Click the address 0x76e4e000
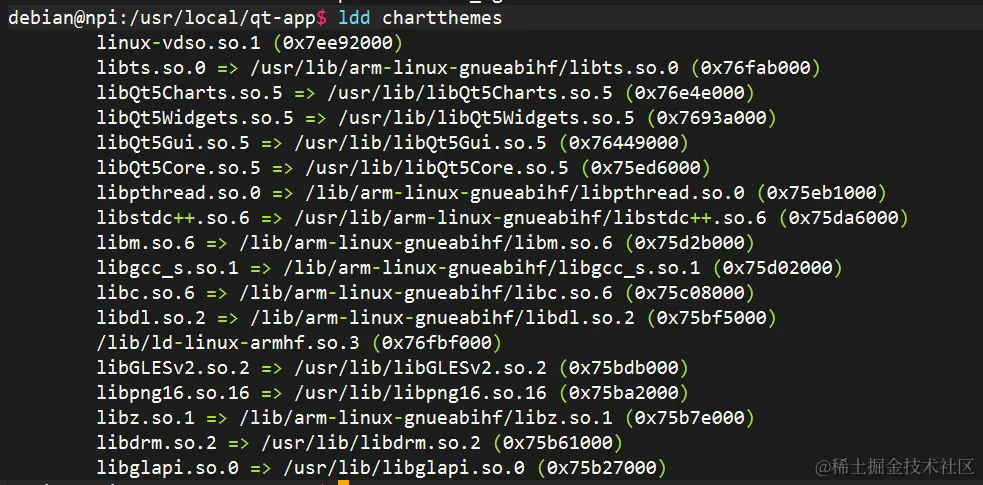The image size is (983, 485). (x=690, y=93)
